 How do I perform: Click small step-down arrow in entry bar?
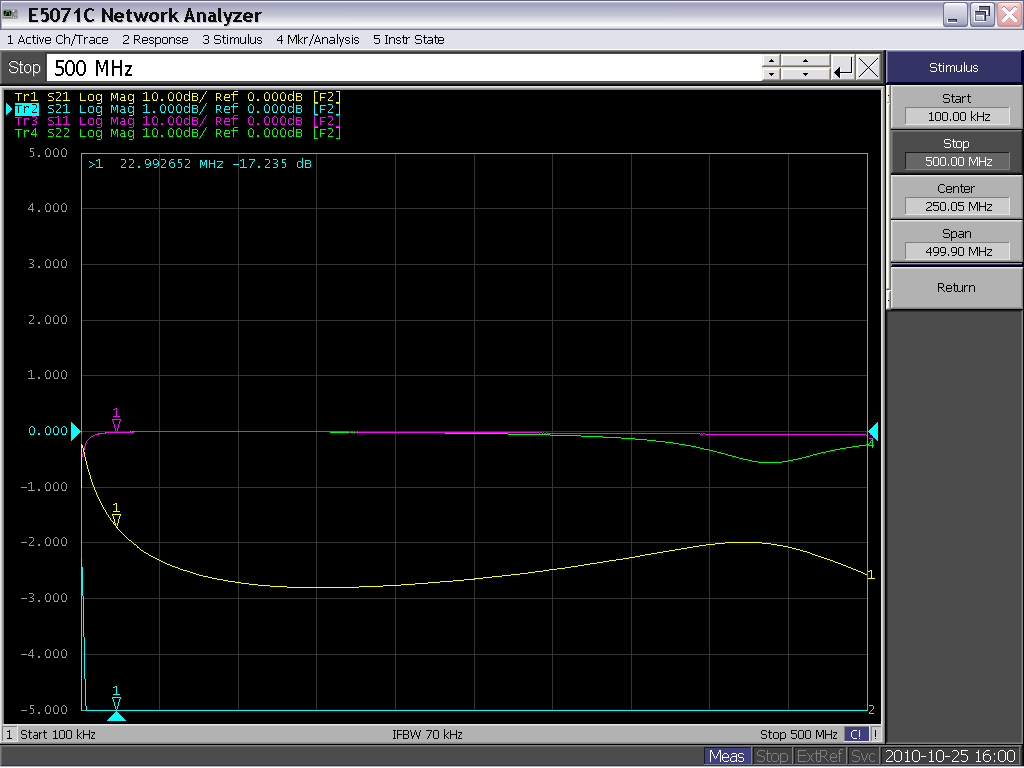[x=771, y=74]
